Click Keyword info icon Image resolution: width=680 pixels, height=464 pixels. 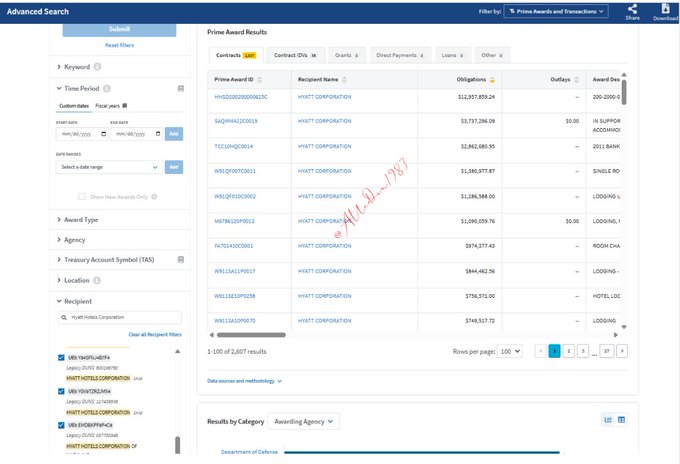pyautogui.click(x=97, y=67)
